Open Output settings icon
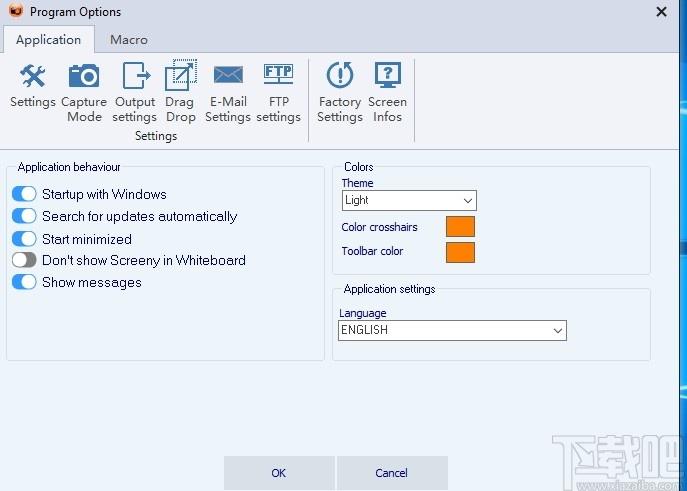The width and height of the screenshot is (687, 491). tap(135, 76)
